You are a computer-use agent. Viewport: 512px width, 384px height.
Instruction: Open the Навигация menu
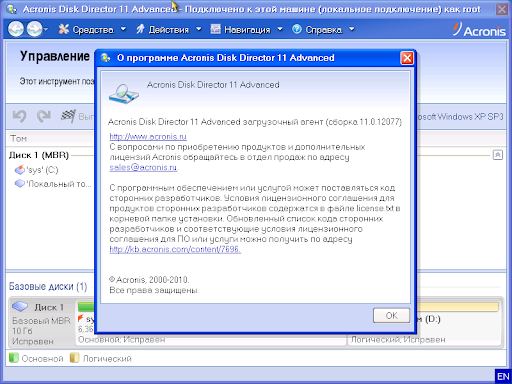[x=247, y=30]
